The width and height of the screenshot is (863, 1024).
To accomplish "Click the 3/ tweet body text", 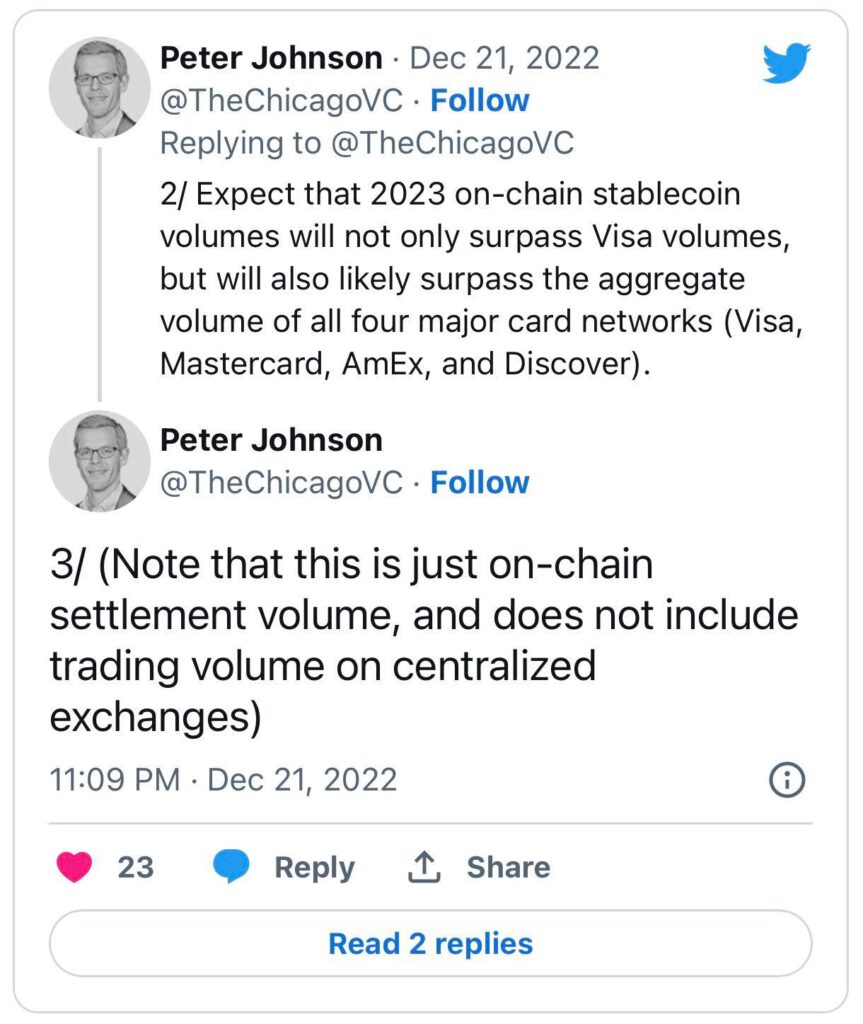I will tap(400, 640).
